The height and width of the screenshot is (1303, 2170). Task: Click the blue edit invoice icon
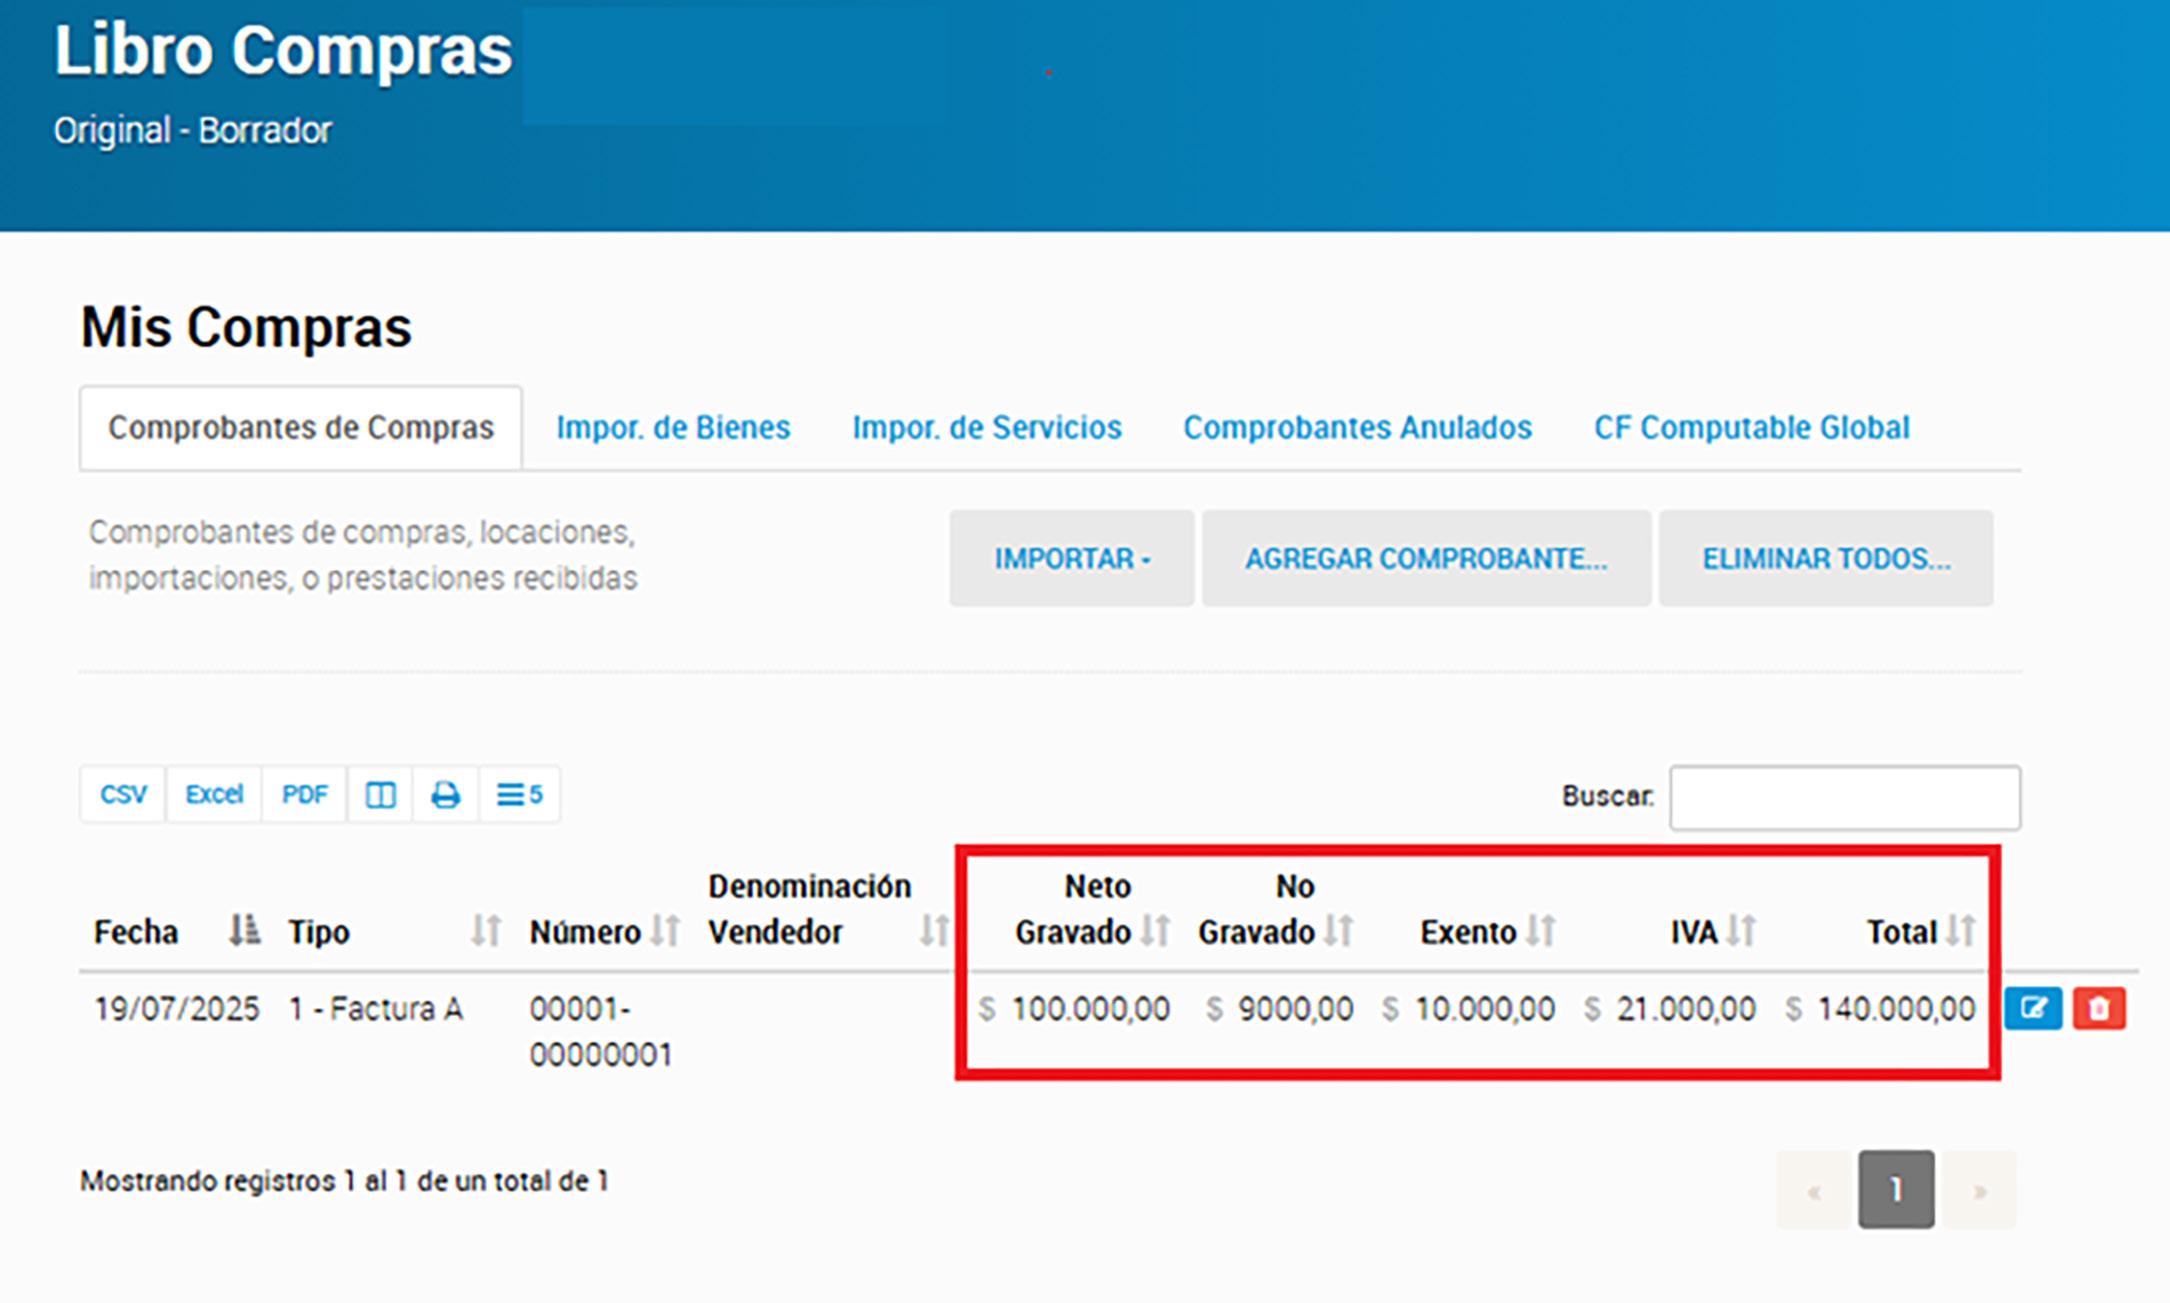[x=2033, y=1008]
